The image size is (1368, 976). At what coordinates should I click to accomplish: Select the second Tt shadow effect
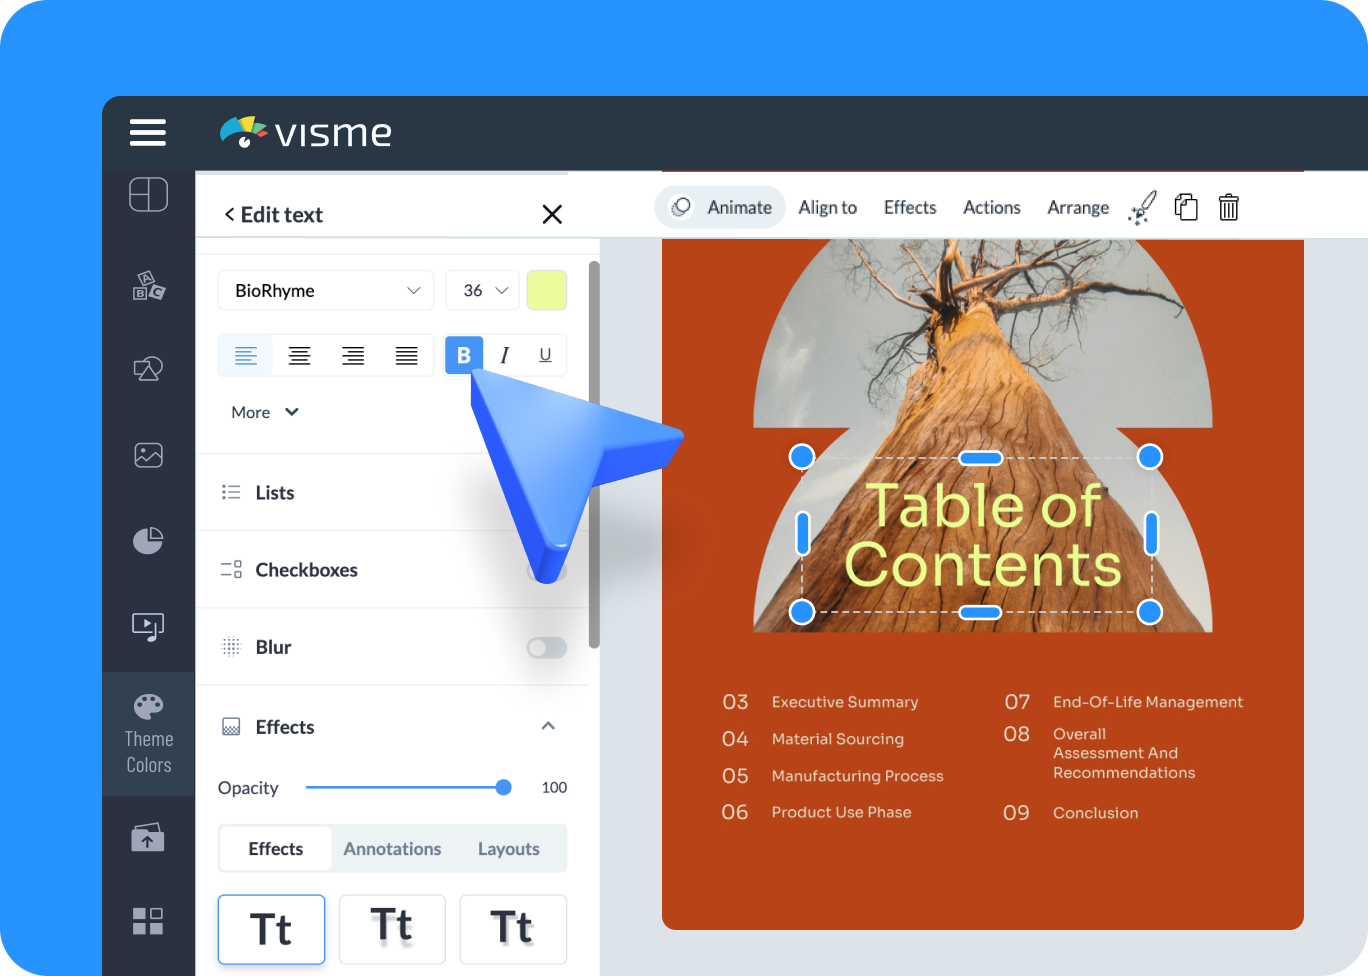[x=392, y=929]
